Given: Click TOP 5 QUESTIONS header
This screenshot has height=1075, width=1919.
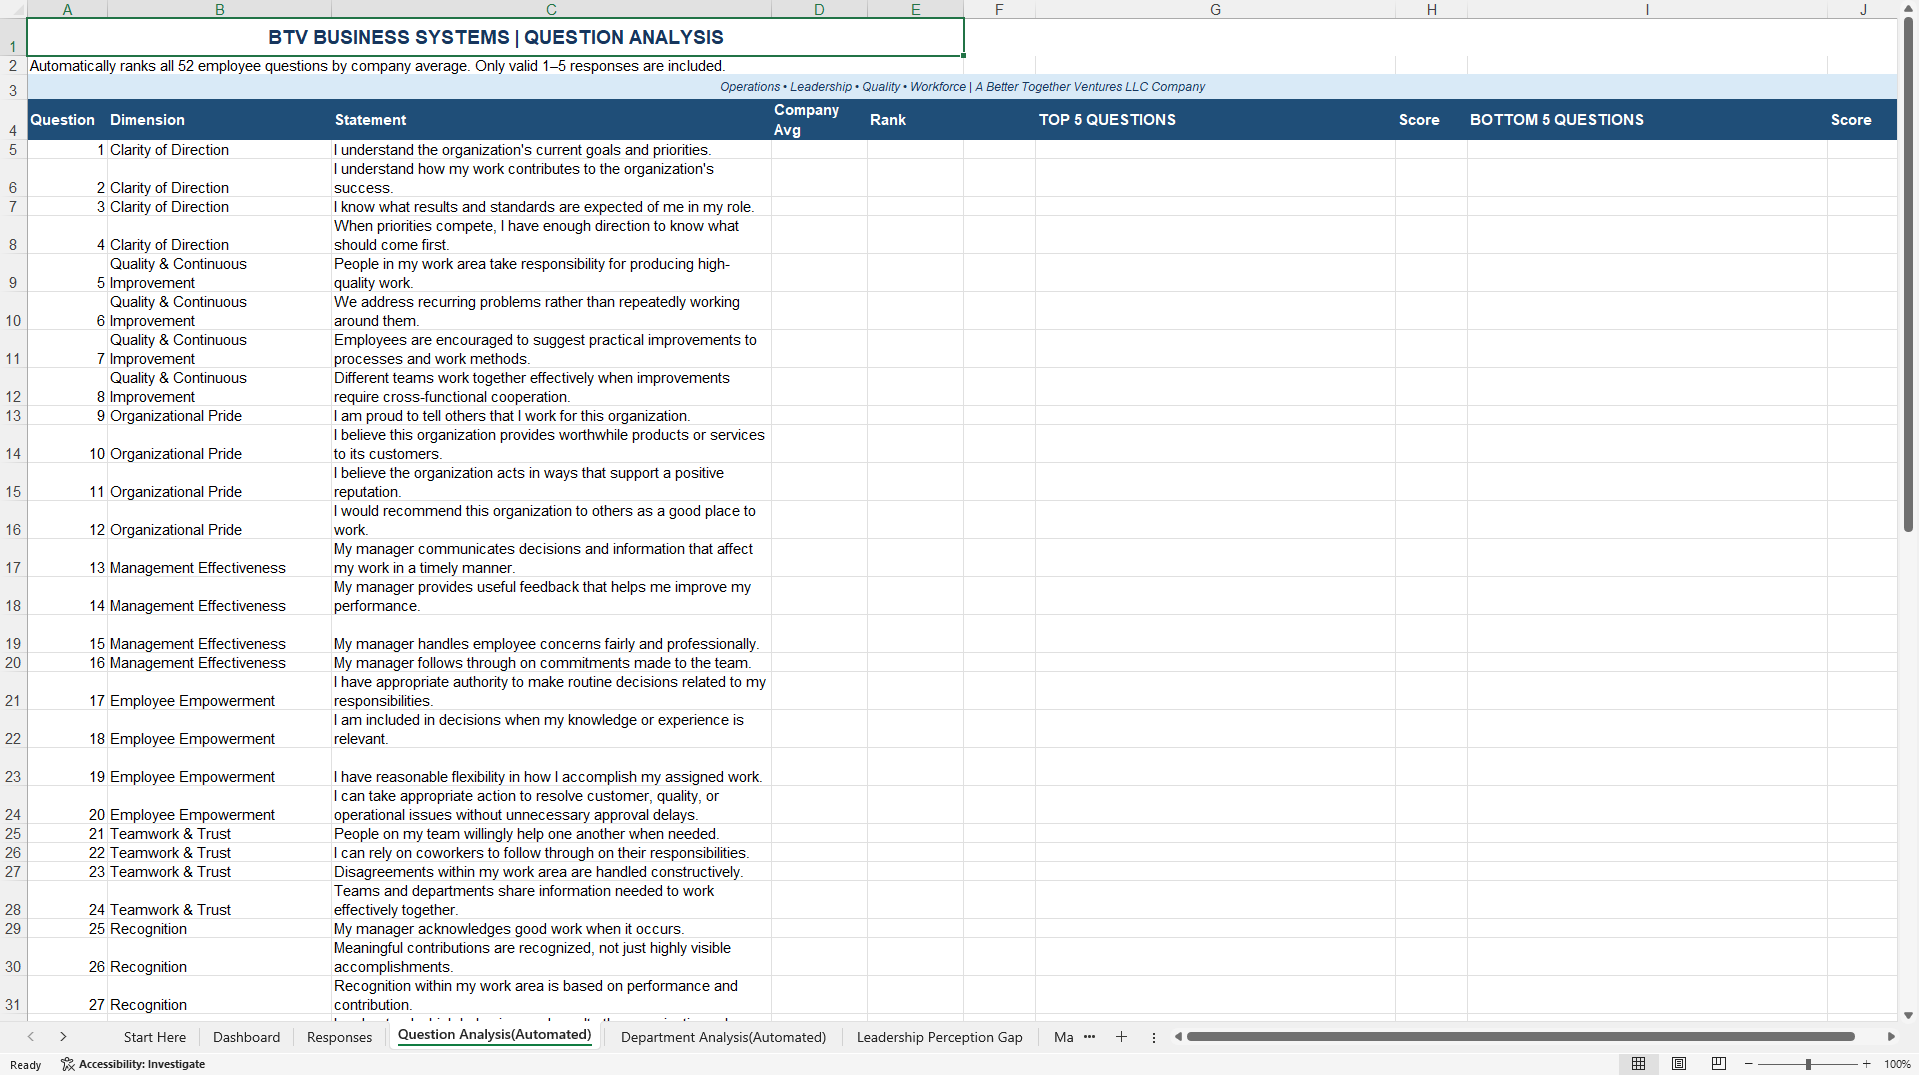Looking at the screenshot, I should pos(1215,120).
